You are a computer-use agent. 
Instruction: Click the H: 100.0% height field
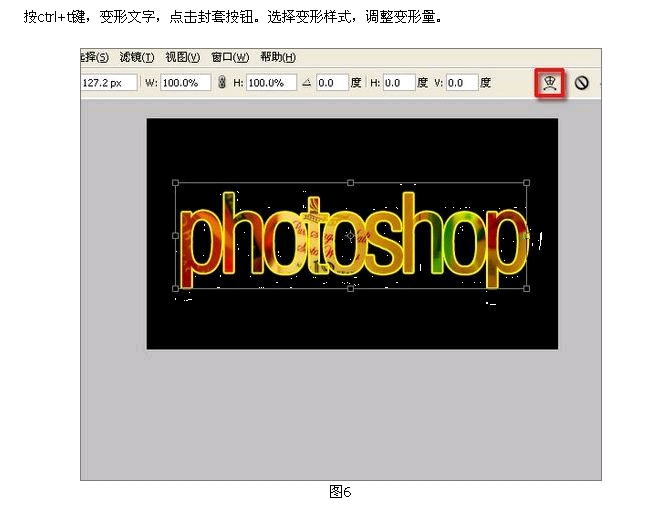(x=271, y=82)
